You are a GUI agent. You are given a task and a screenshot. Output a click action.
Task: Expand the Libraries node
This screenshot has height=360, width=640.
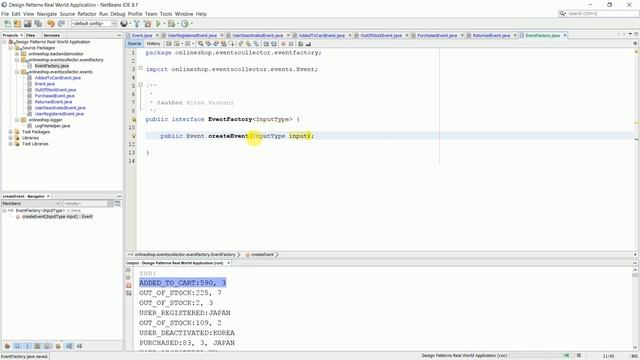pyautogui.click(x=11, y=138)
